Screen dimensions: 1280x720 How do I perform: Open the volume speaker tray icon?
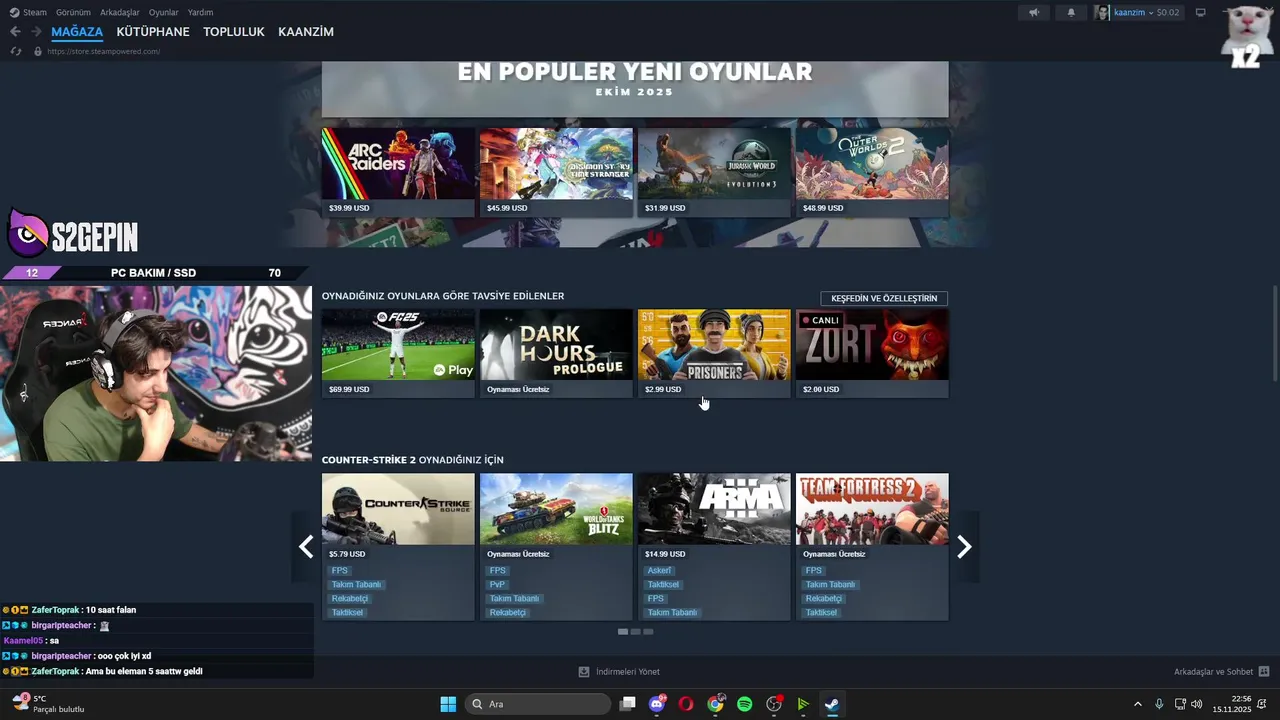(1197, 704)
